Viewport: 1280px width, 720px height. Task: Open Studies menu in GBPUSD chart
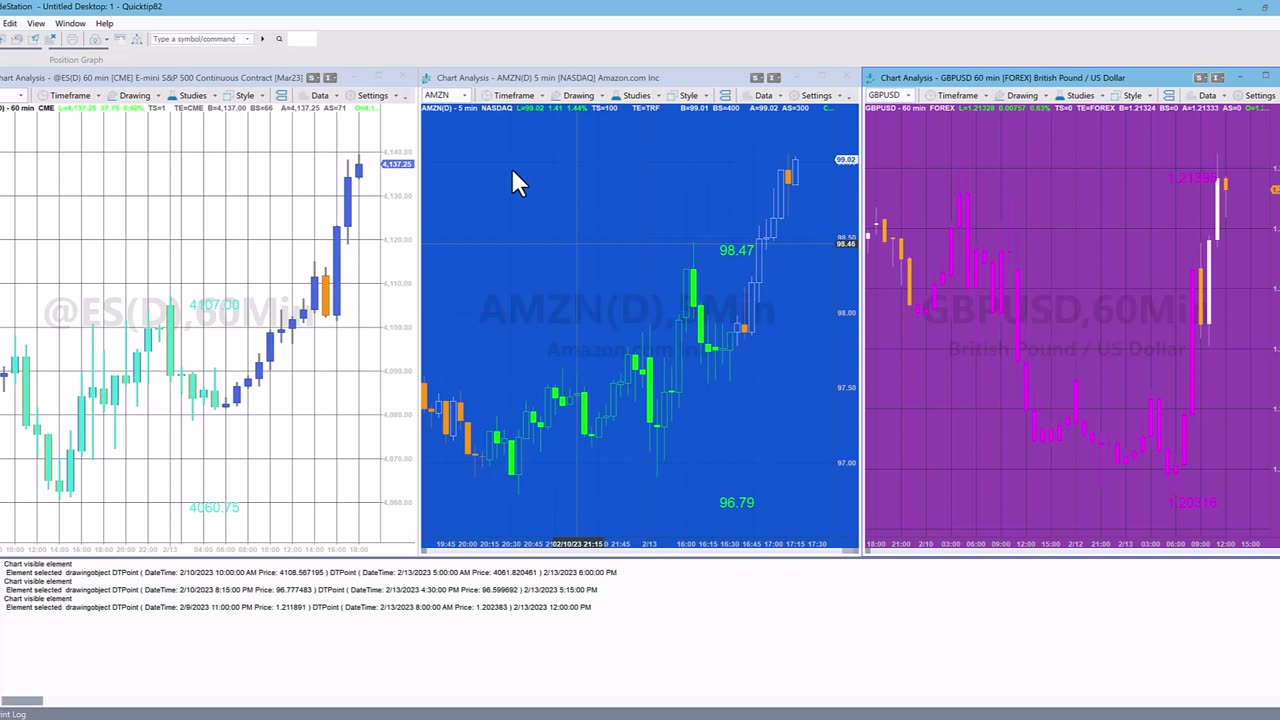click(x=1081, y=96)
